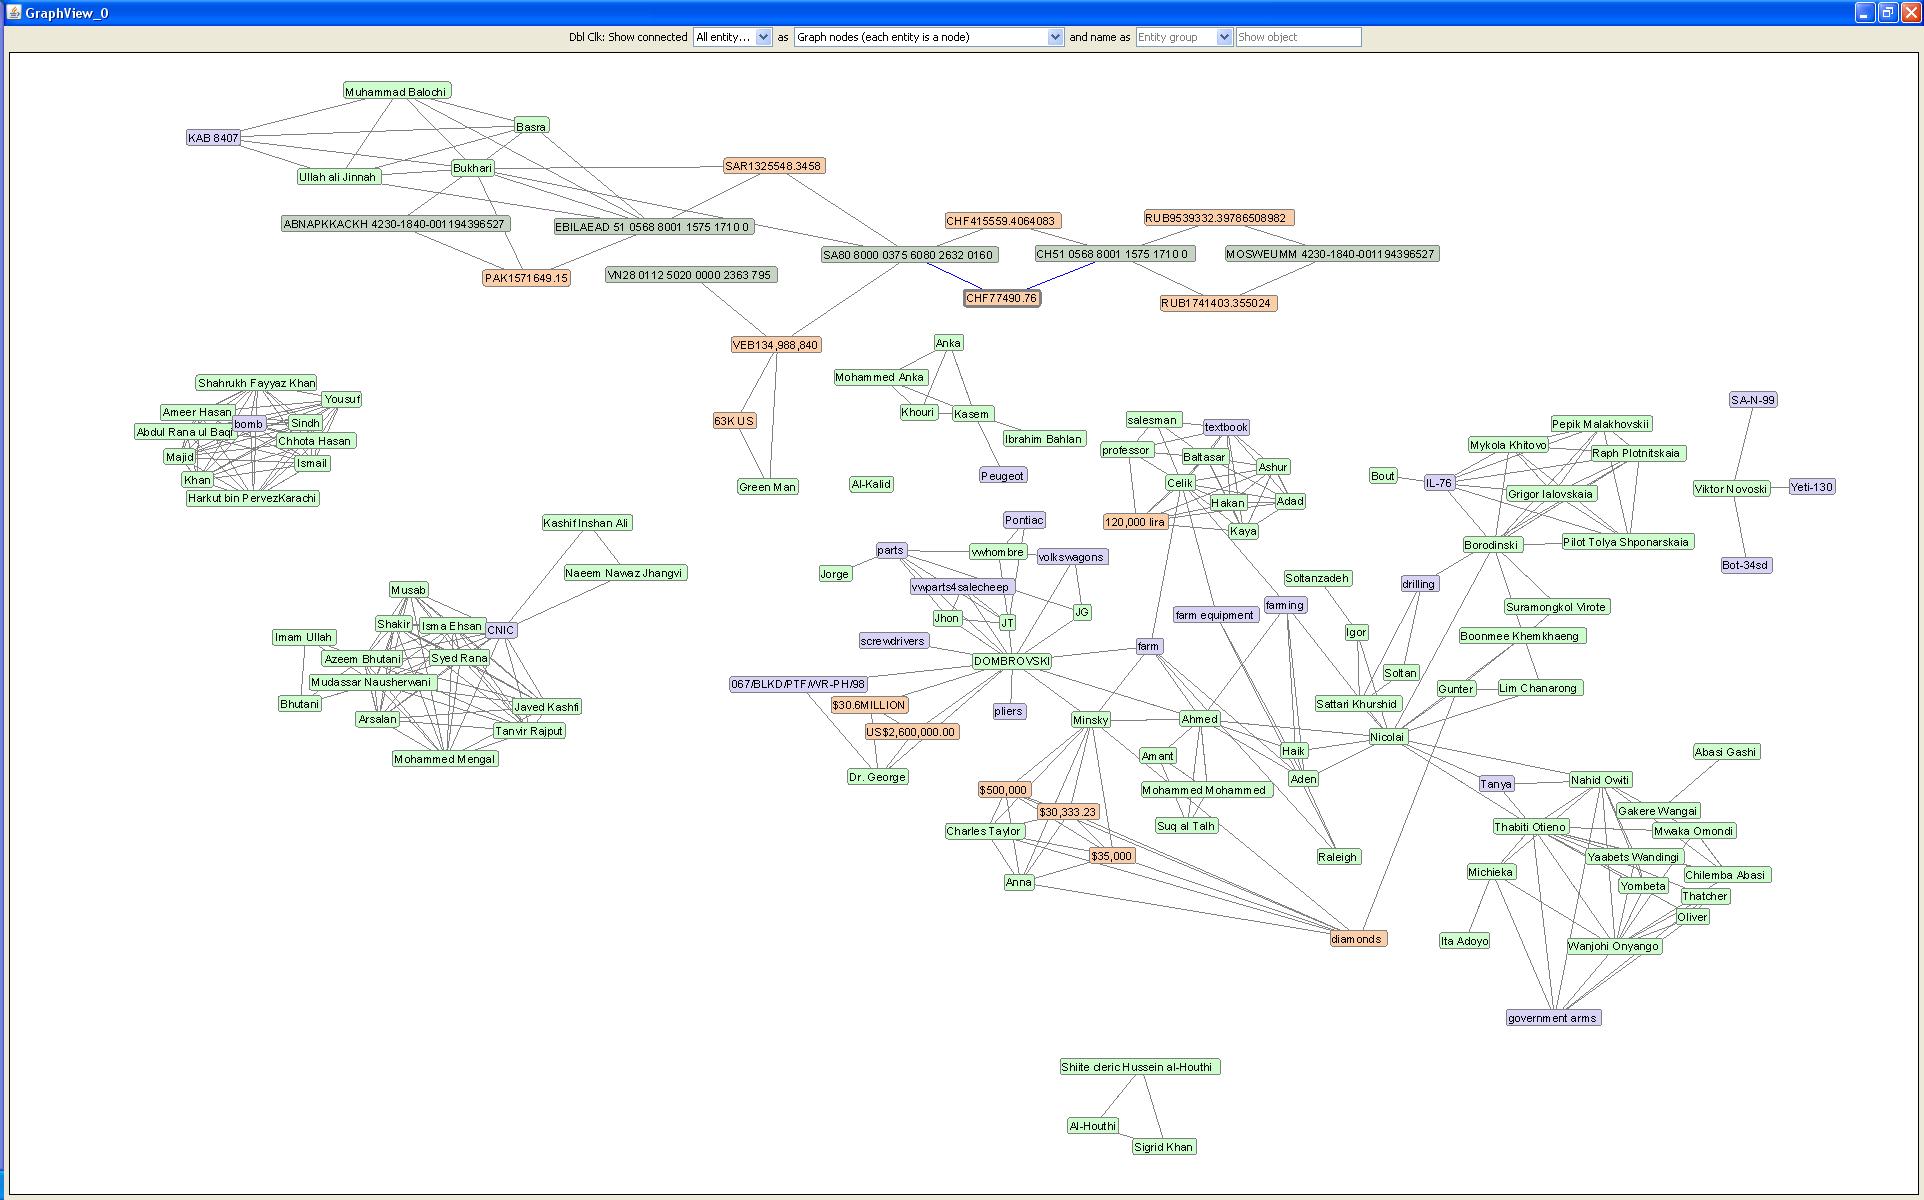Image resolution: width=1924 pixels, height=1200 pixels.
Task: Select the Ullah ali Jinnah node
Action: click(338, 177)
